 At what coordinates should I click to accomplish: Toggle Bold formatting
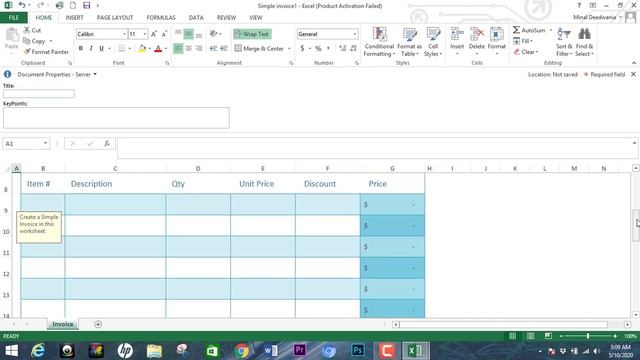[x=81, y=49]
